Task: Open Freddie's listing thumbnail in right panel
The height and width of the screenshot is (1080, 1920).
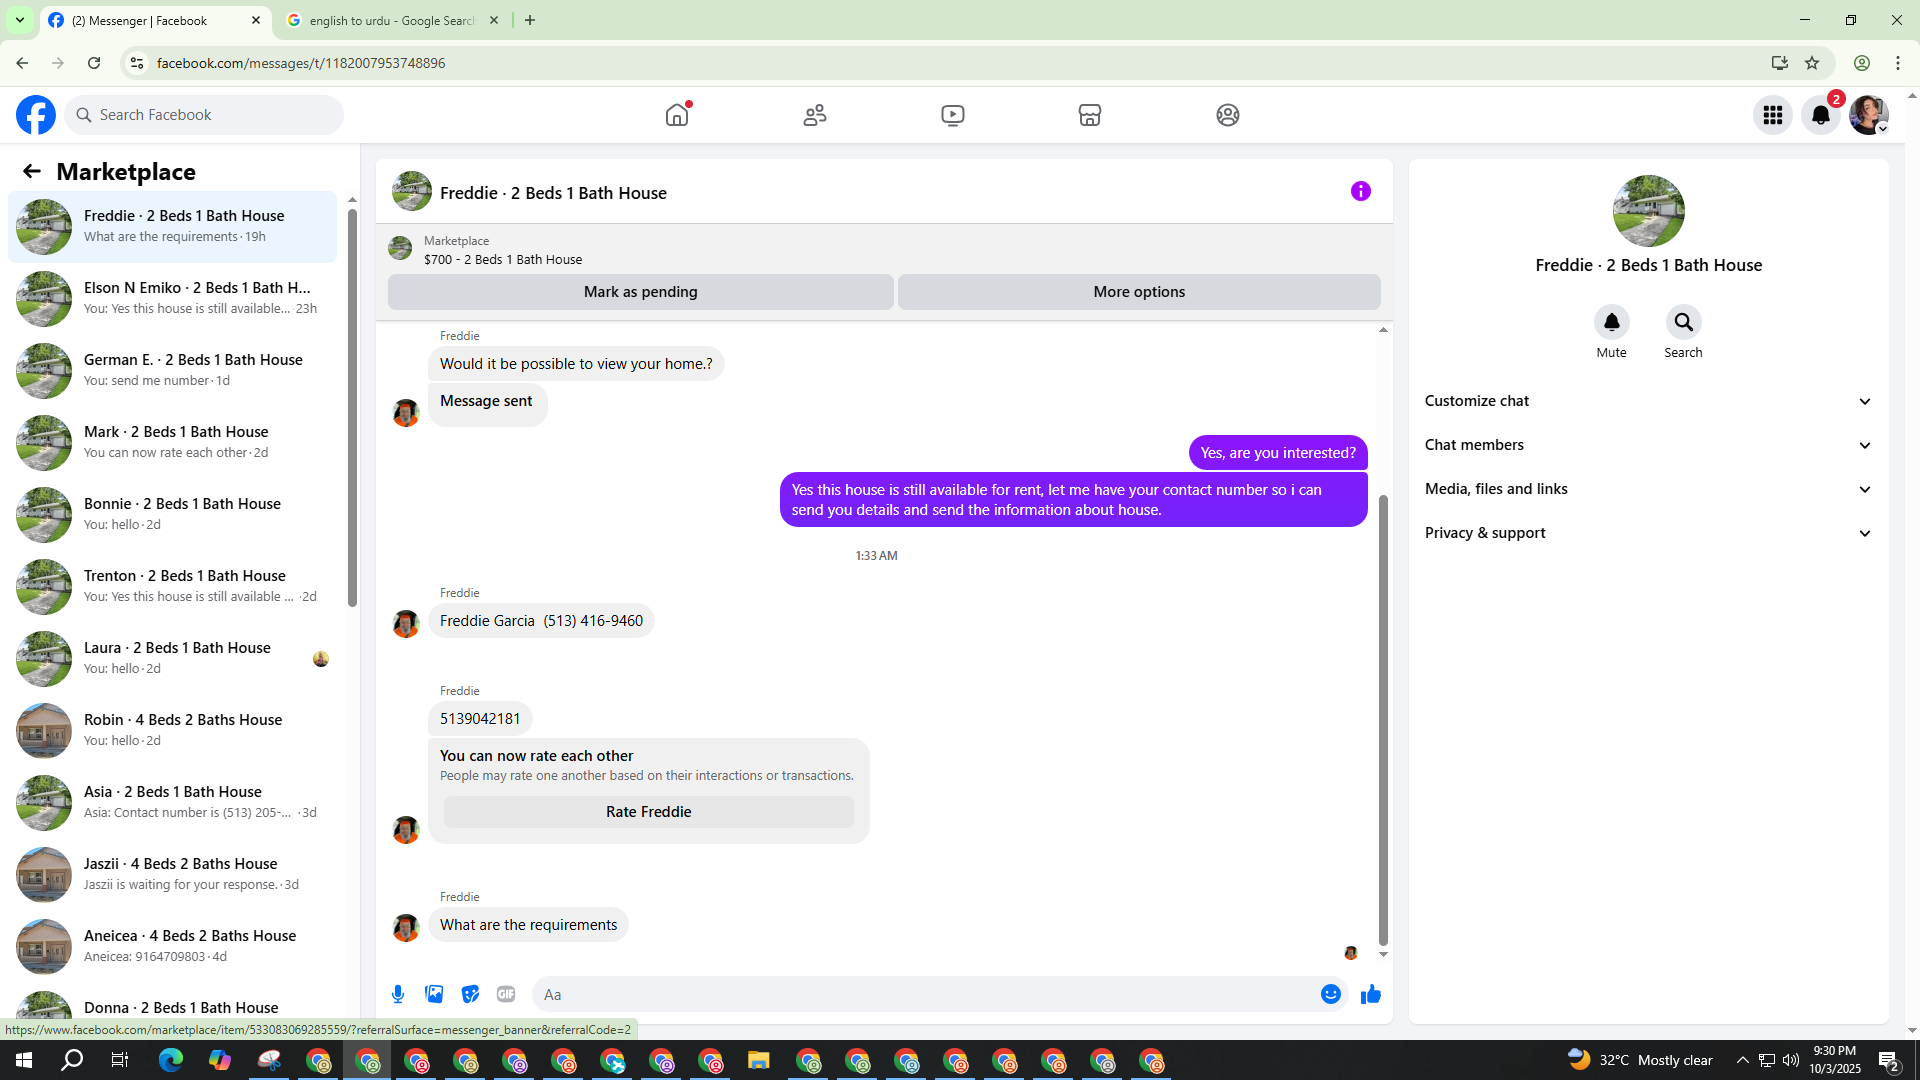Action: 1649,211
